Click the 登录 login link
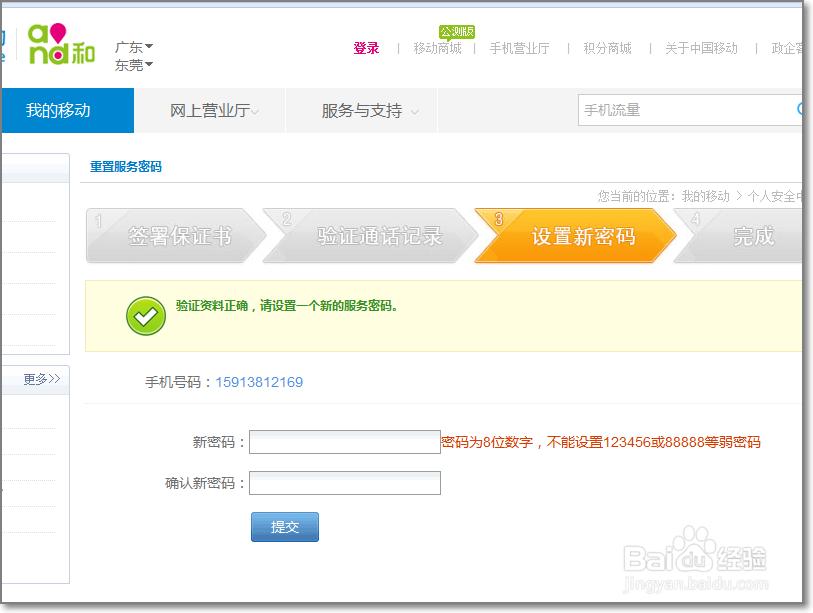This screenshot has height=613, width=813. tap(367, 47)
